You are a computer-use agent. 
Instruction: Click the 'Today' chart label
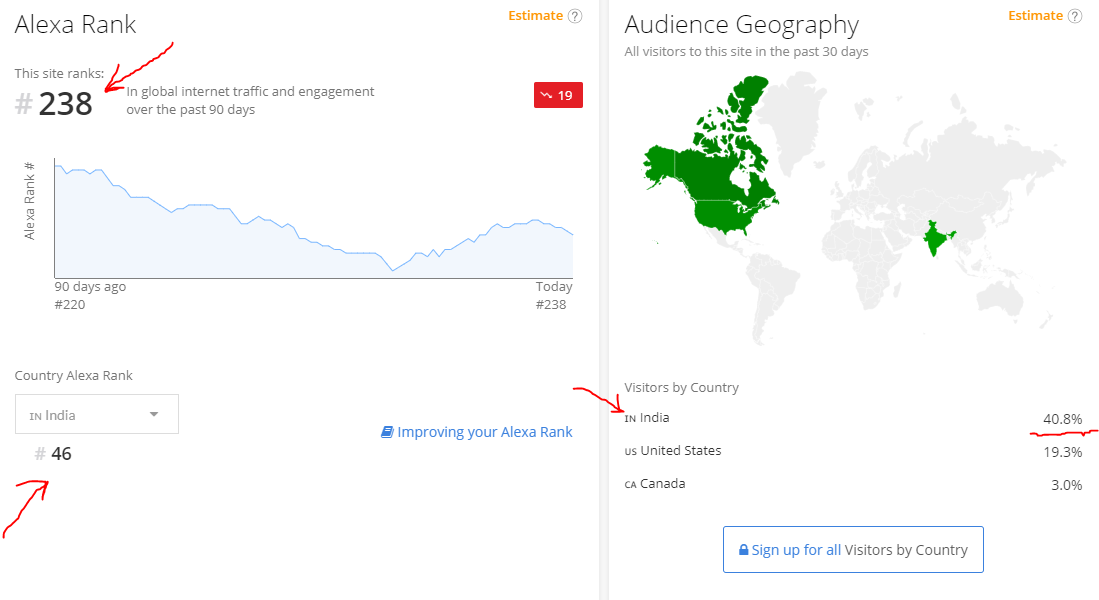[554, 286]
